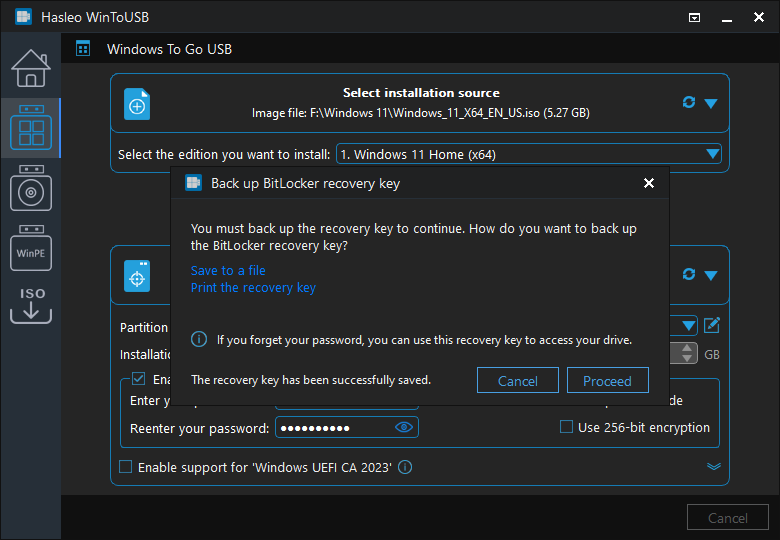Refresh the destination drive list
Image resolution: width=780 pixels, height=540 pixels.
688,274
